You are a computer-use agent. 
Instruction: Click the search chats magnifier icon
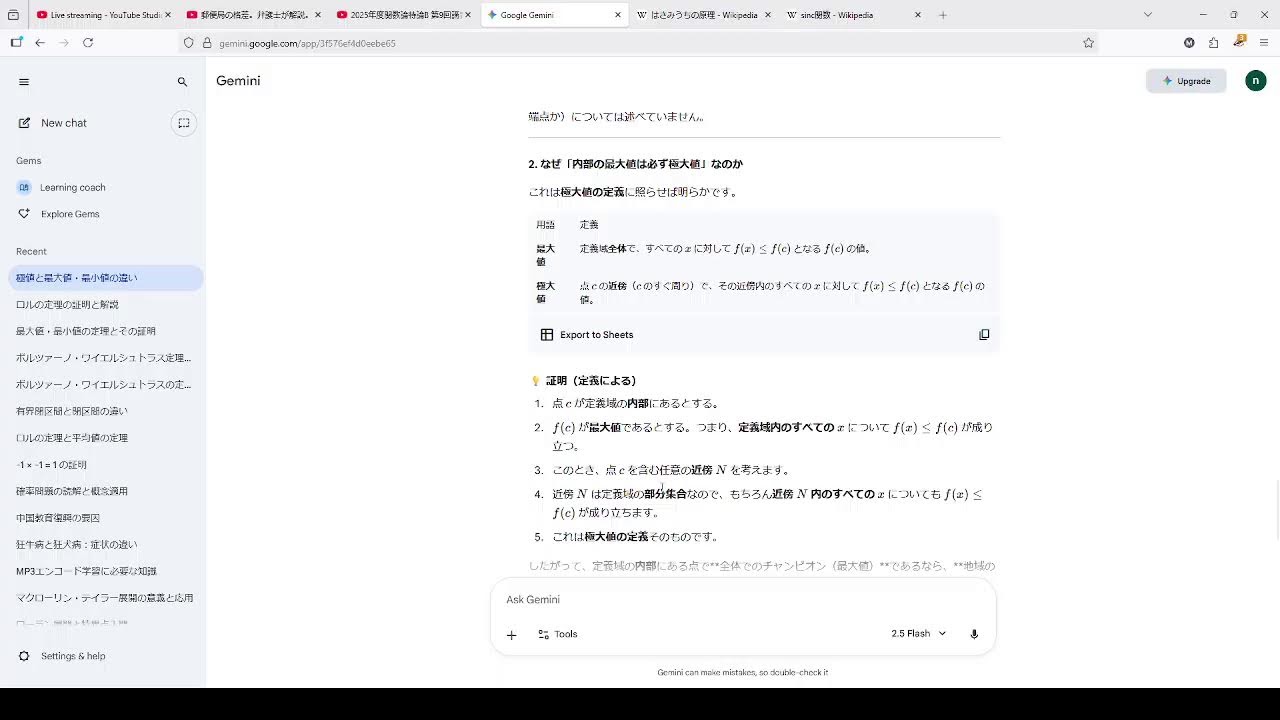click(182, 82)
